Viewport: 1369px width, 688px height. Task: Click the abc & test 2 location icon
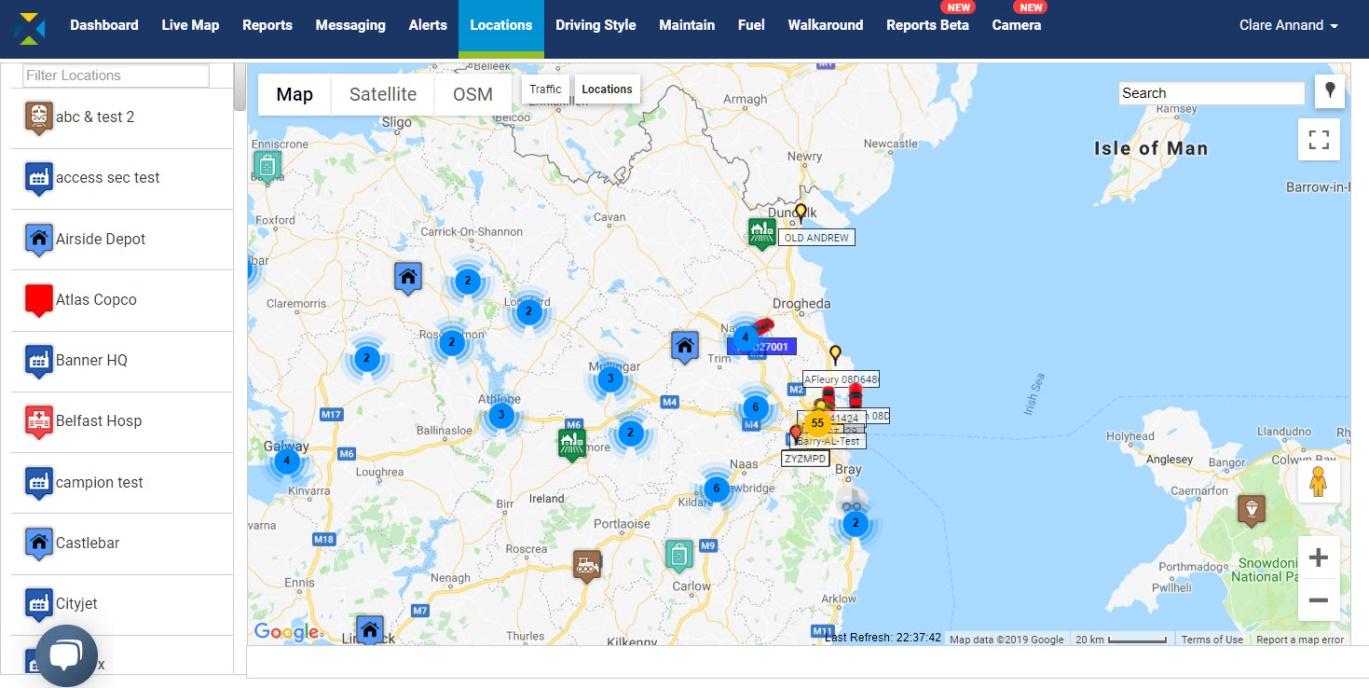pos(39,118)
